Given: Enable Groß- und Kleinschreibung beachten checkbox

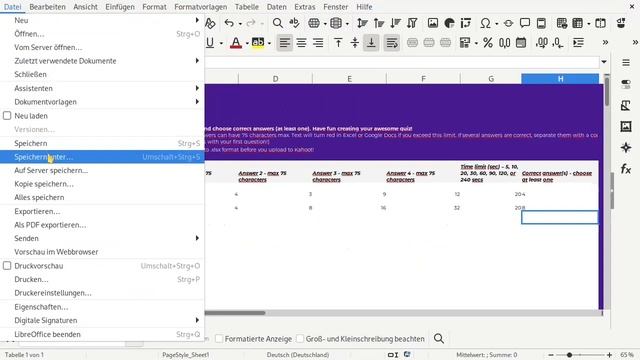Looking at the screenshot, I should pyautogui.click(x=300, y=339).
